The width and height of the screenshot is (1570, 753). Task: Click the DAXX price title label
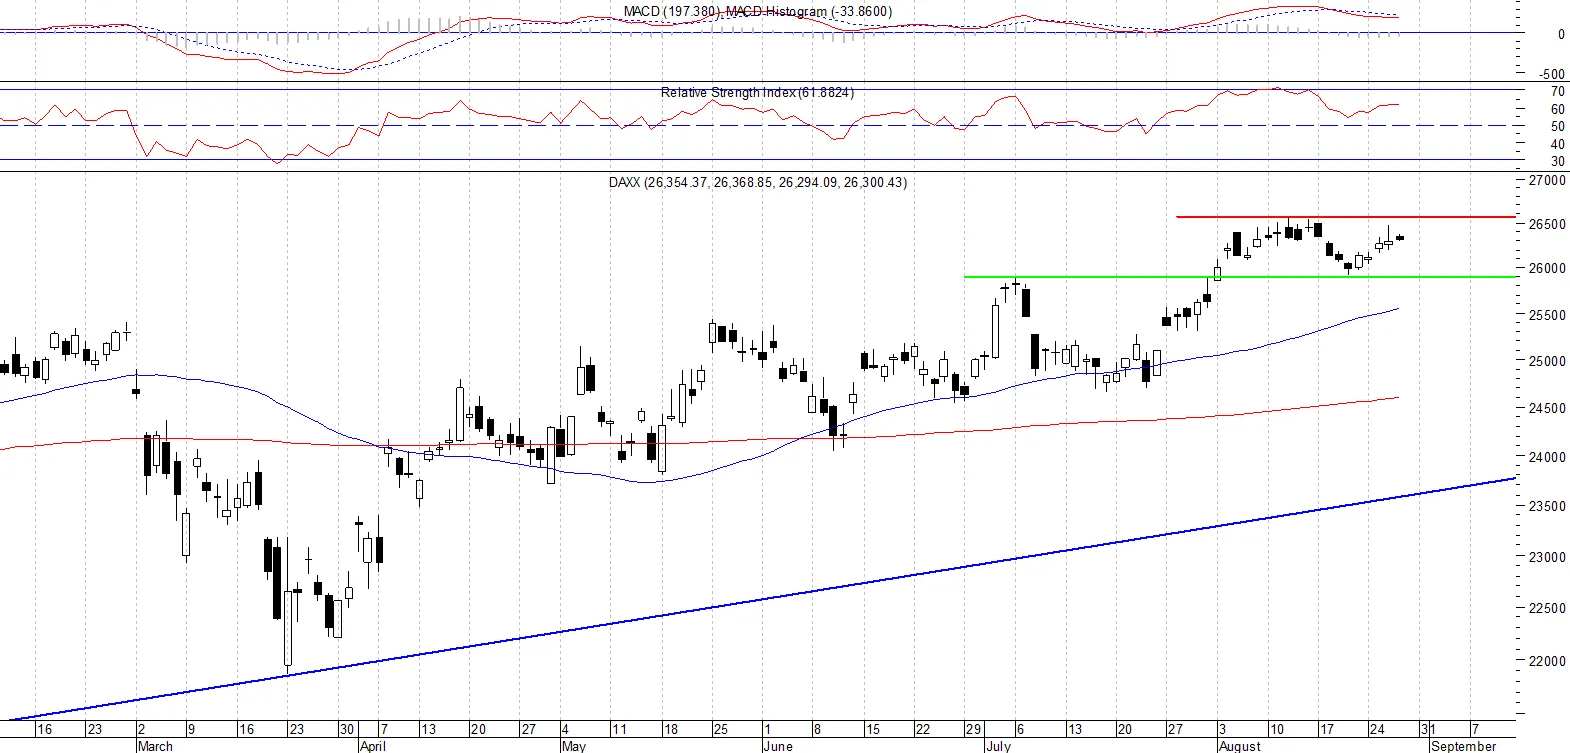point(758,182)
